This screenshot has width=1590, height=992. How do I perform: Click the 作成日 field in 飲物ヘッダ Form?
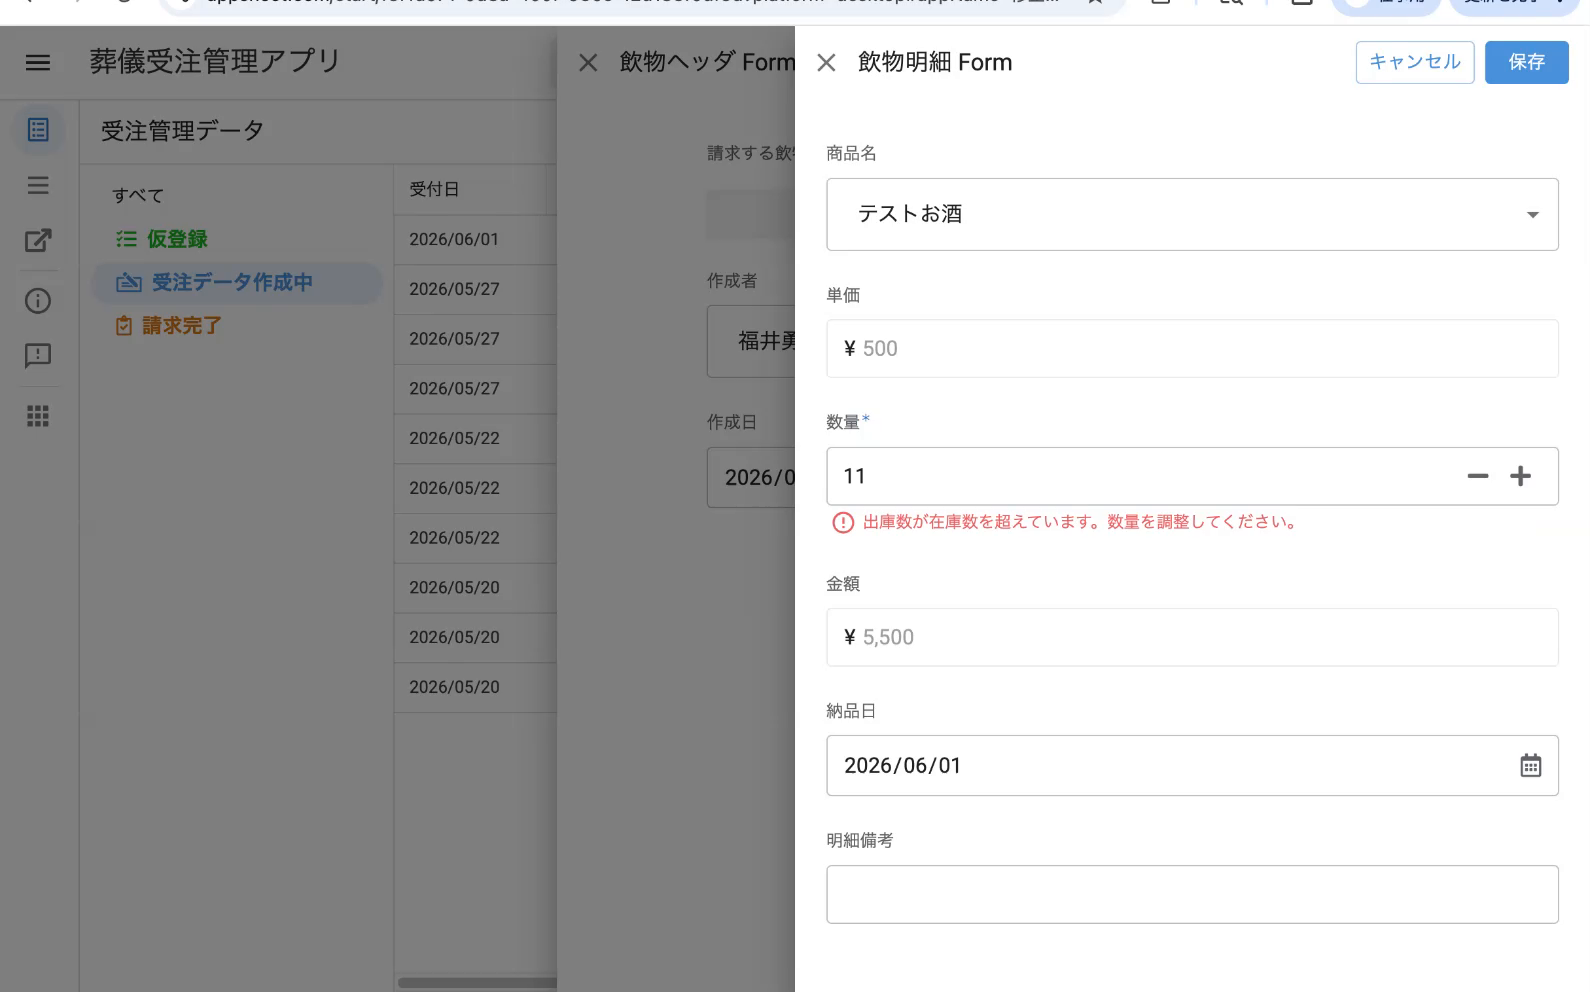tap(751, 477)
